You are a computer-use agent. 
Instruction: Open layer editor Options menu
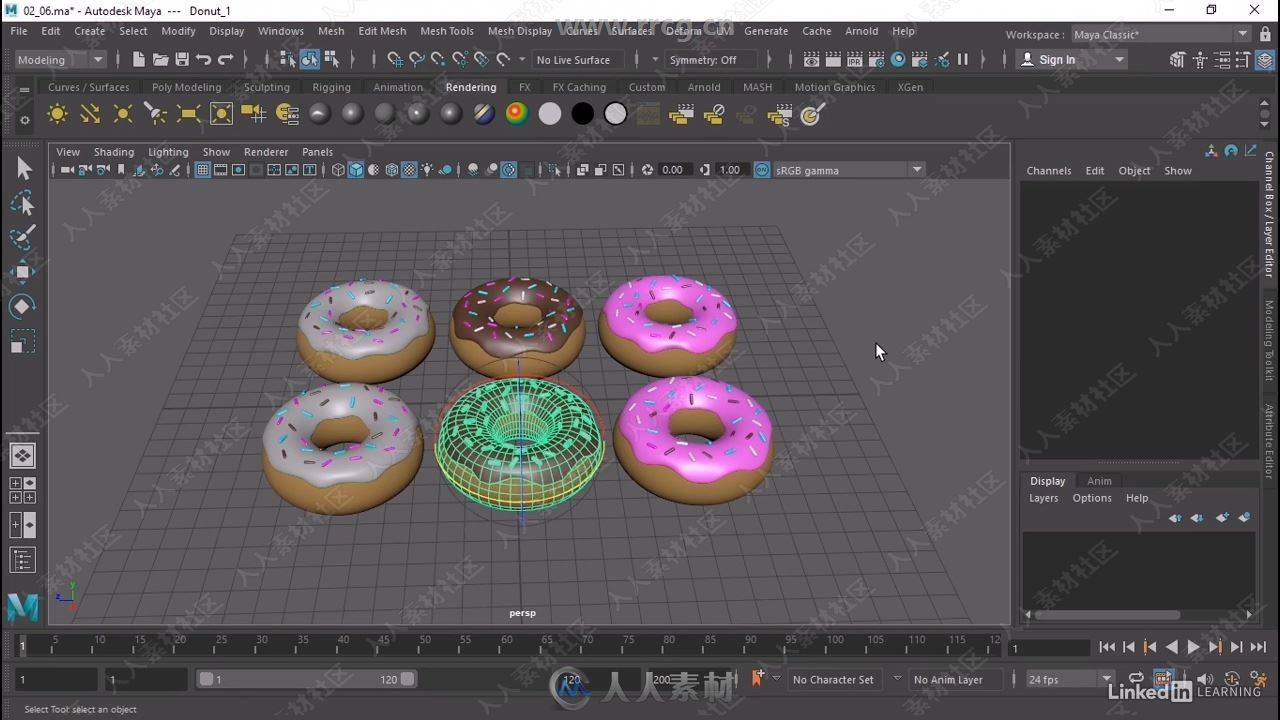(x=1092, y=498)
